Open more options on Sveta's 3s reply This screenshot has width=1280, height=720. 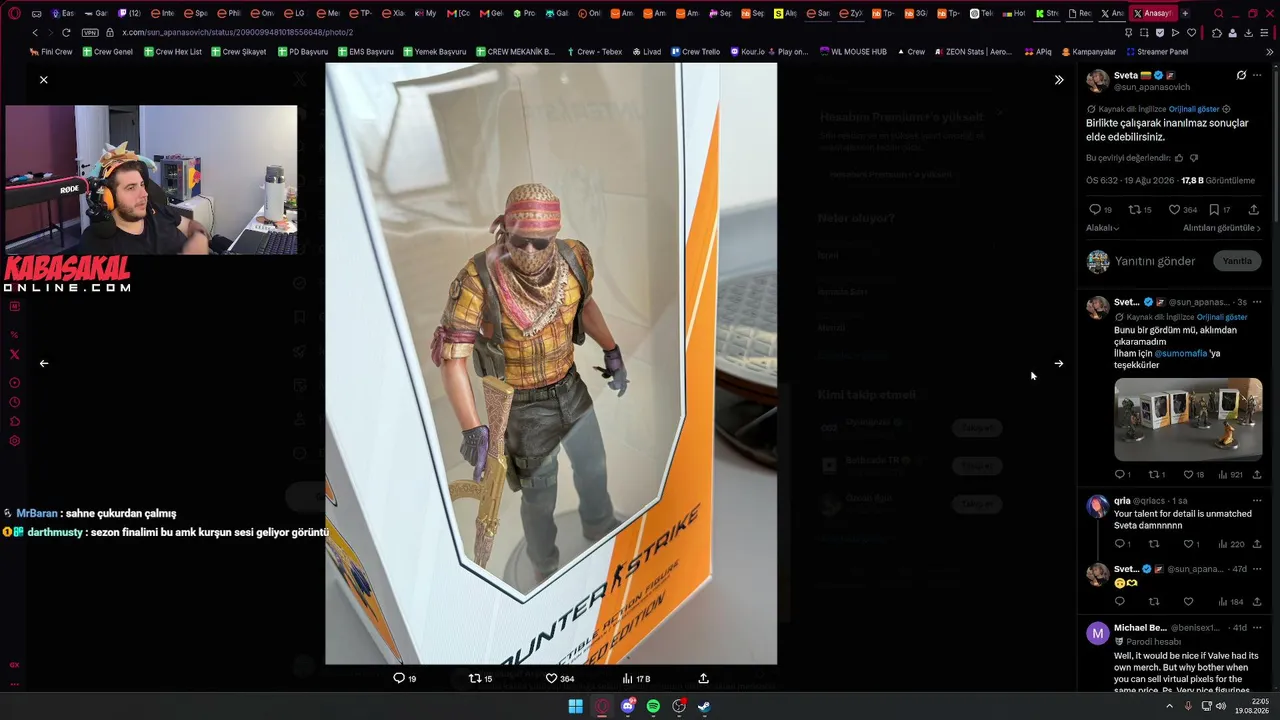[x=1257, y=302]
